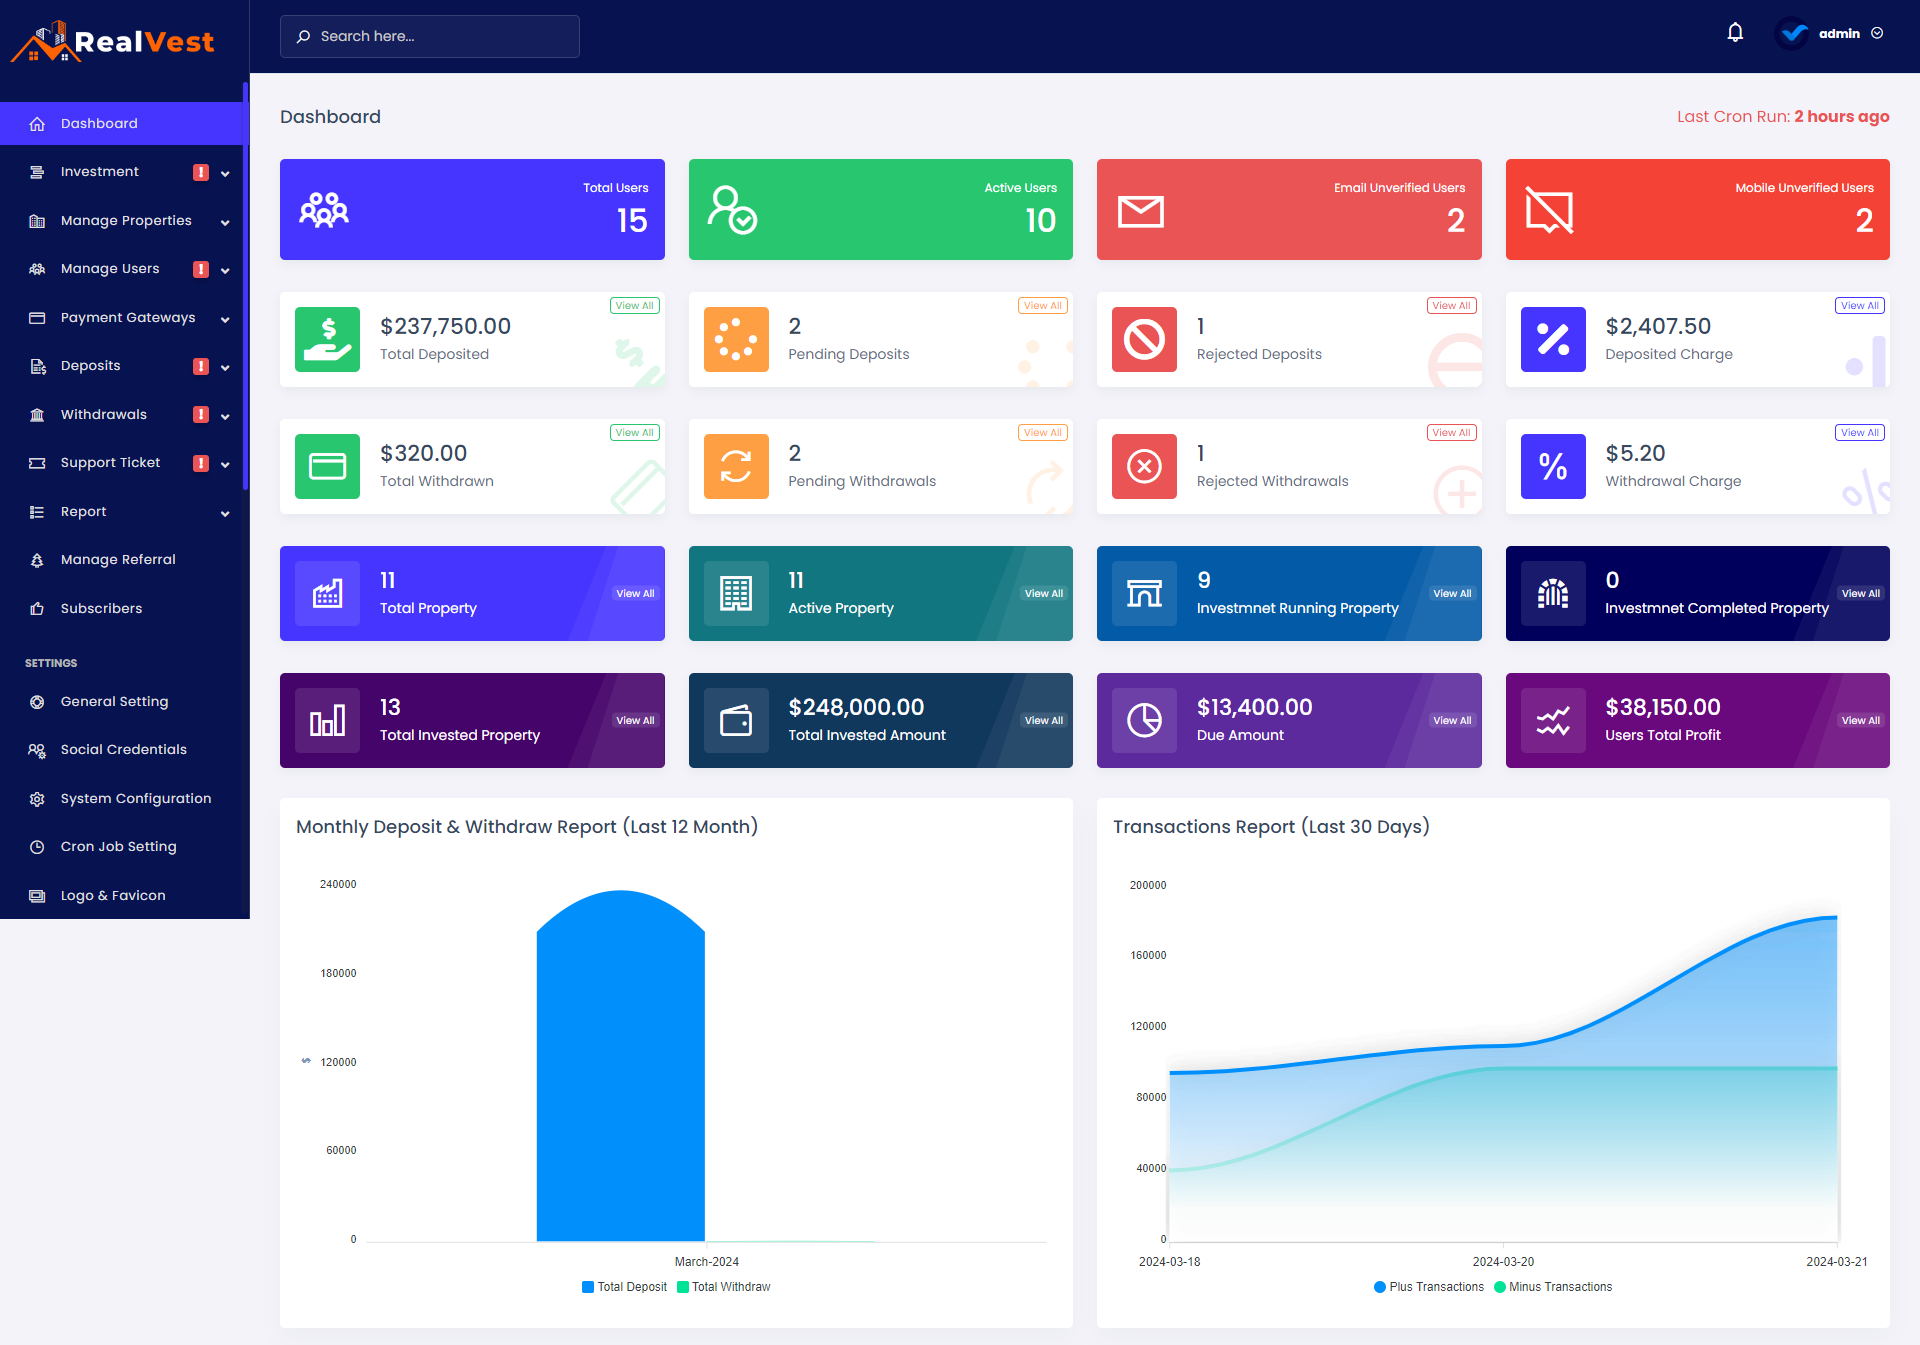The width and height of the screenshot is (1920, 1345).
Task: Click the Rejected Deposits ban icon
Action: click(x=1144, y=339)
